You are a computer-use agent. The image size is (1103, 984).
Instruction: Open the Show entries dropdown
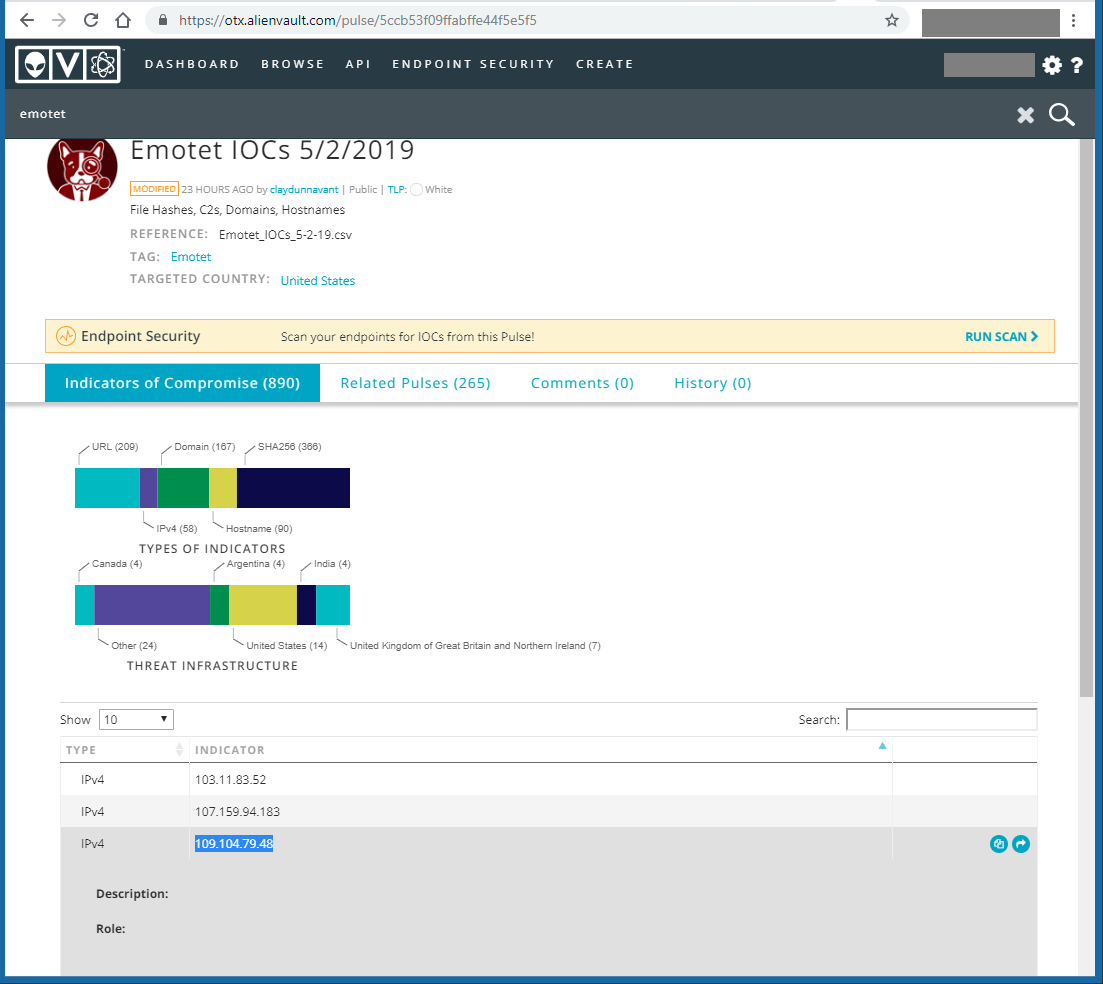[x=136, y=720]
